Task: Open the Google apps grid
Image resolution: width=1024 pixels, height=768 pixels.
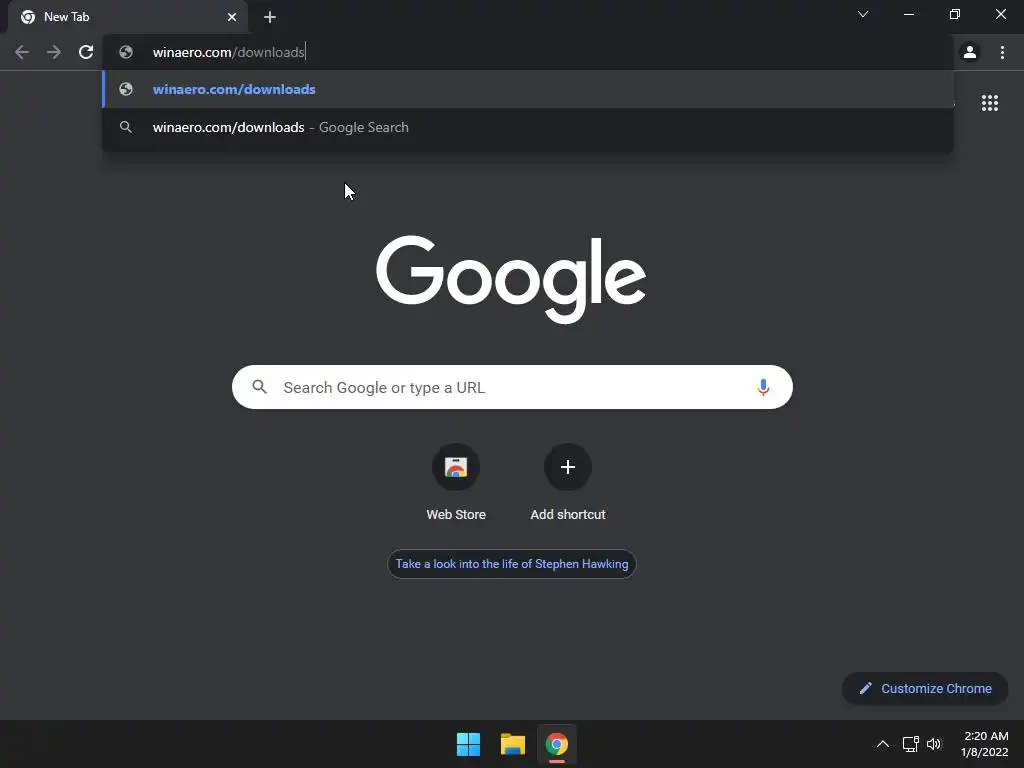Action: [x=990, y=103]
